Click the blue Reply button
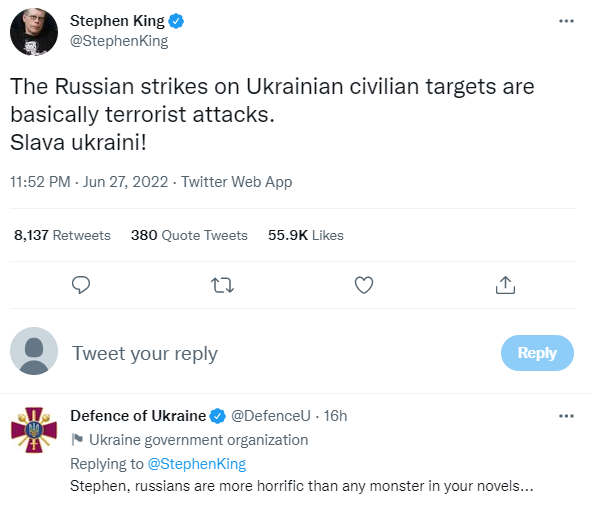592x505 pixels. click(537, 353)
